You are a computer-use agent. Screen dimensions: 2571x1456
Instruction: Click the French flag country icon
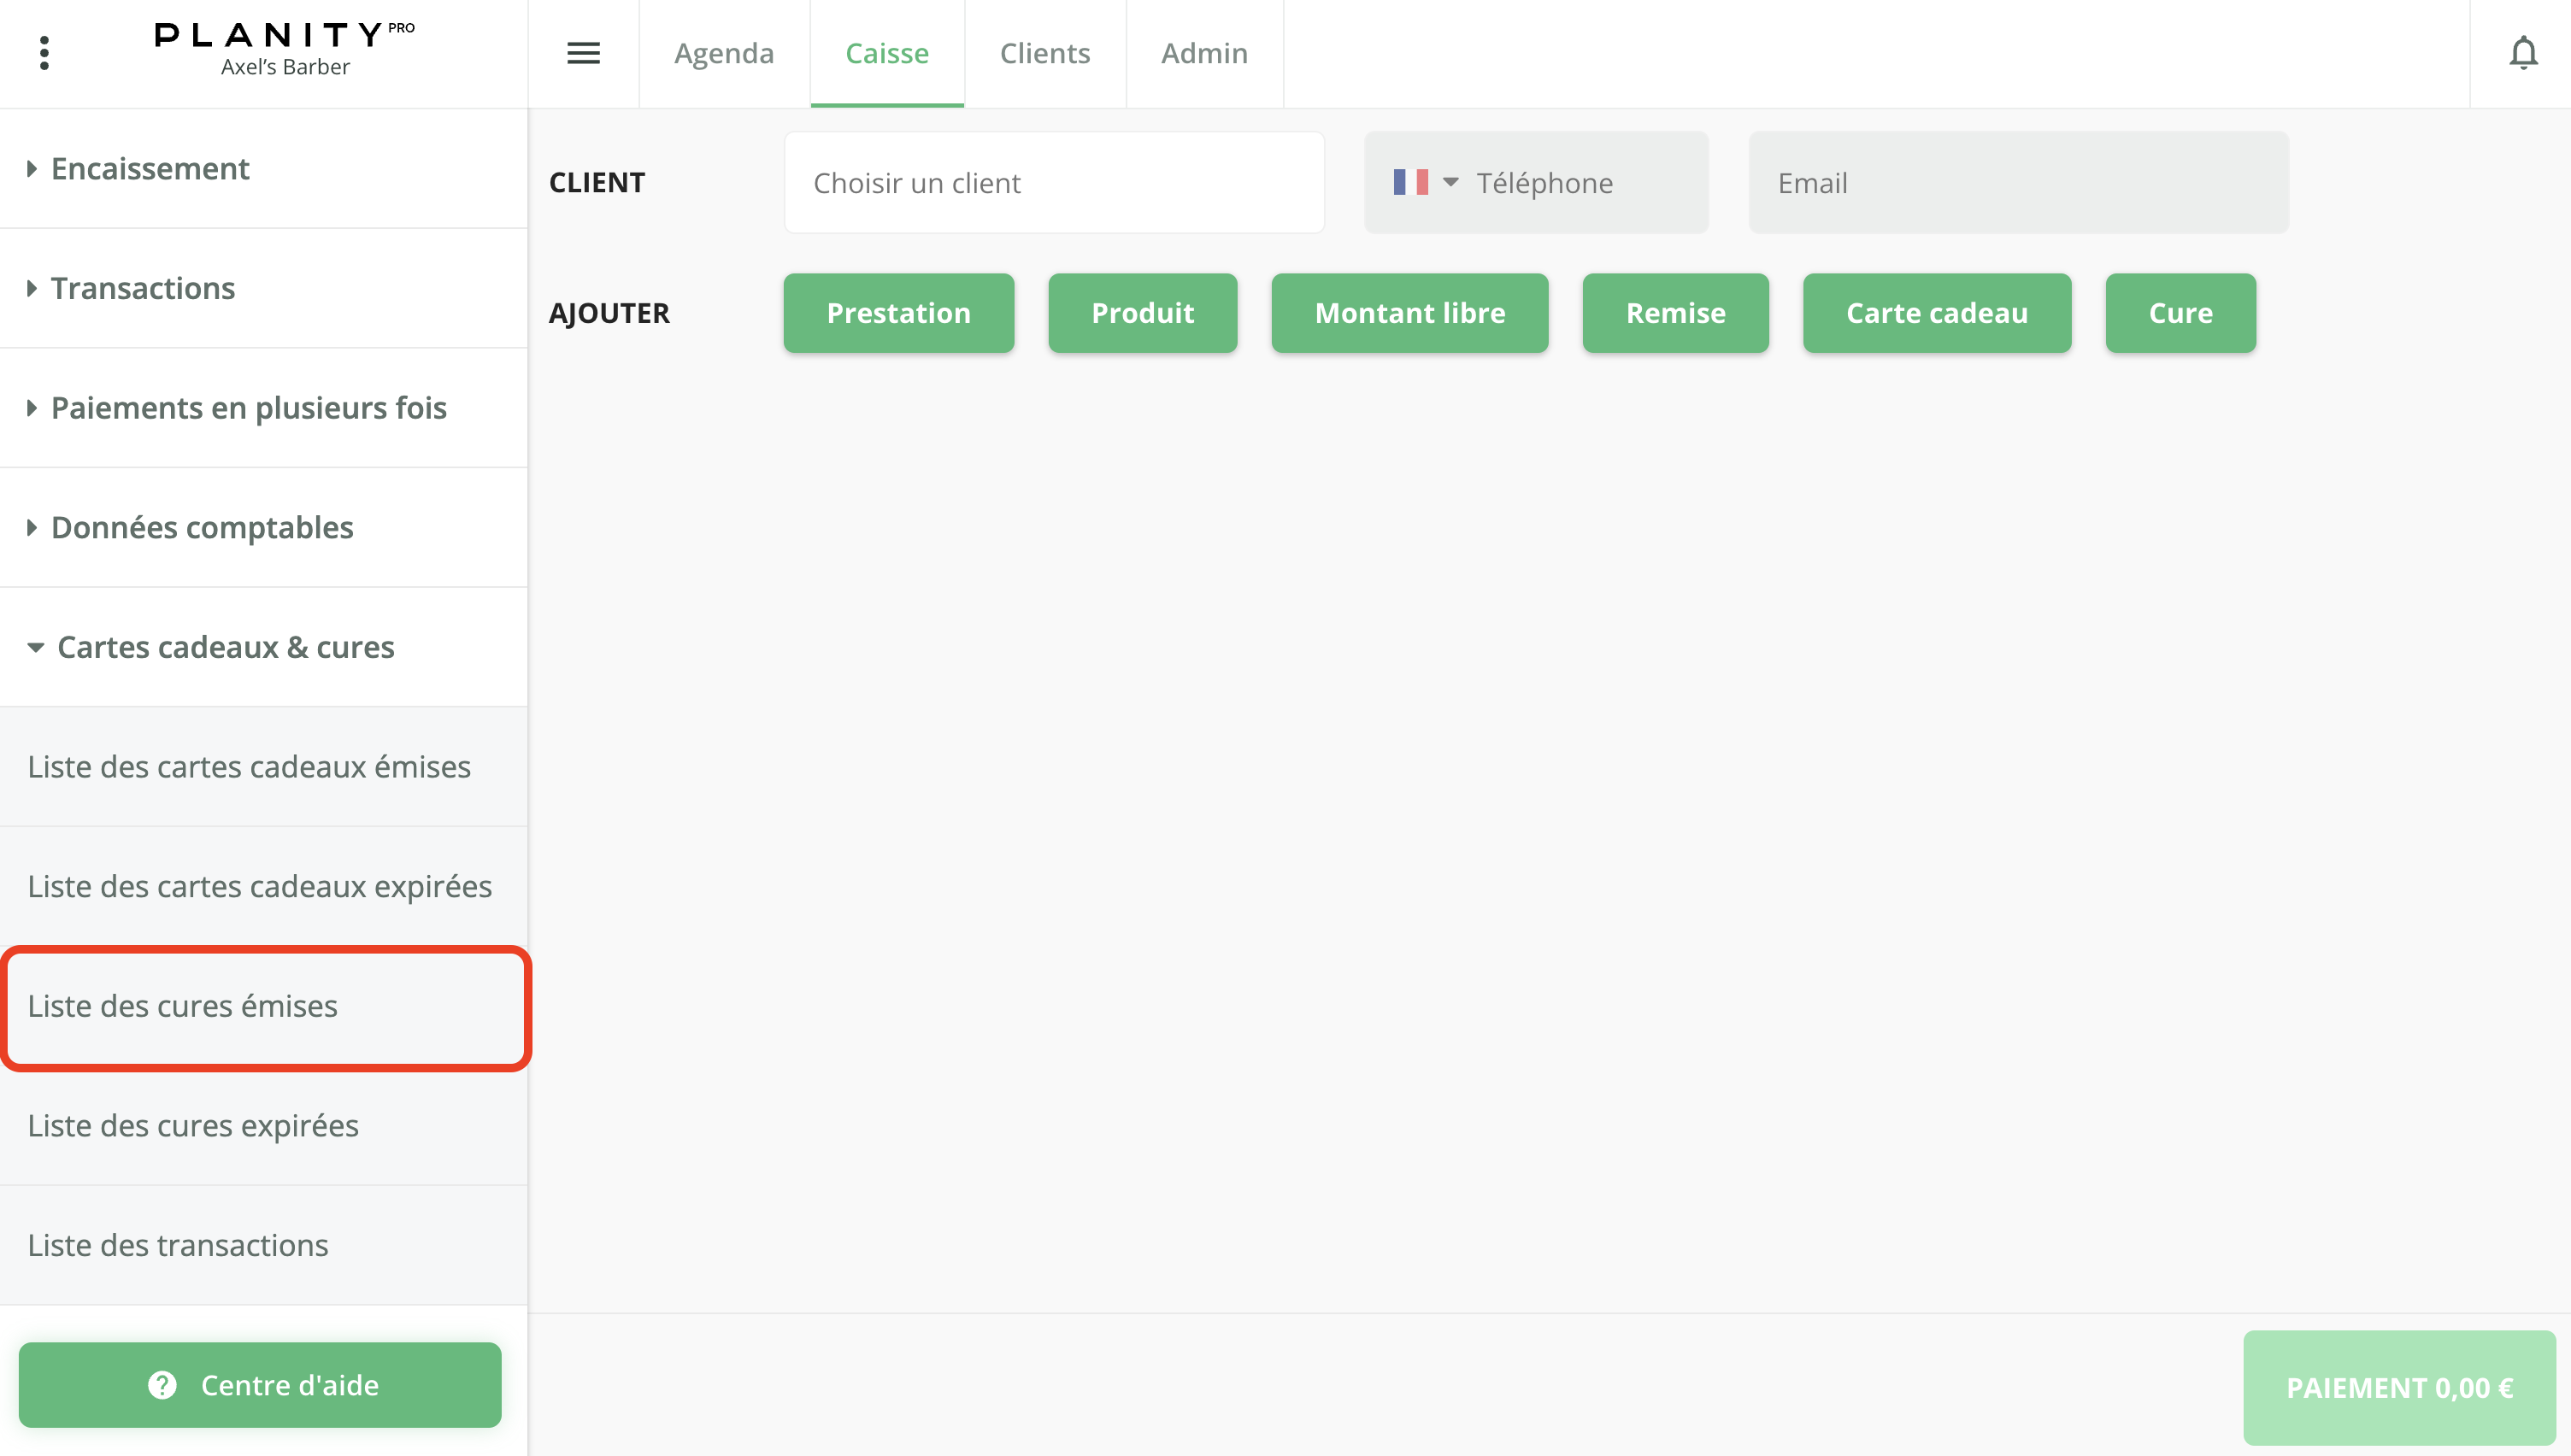coord(1410,182)
